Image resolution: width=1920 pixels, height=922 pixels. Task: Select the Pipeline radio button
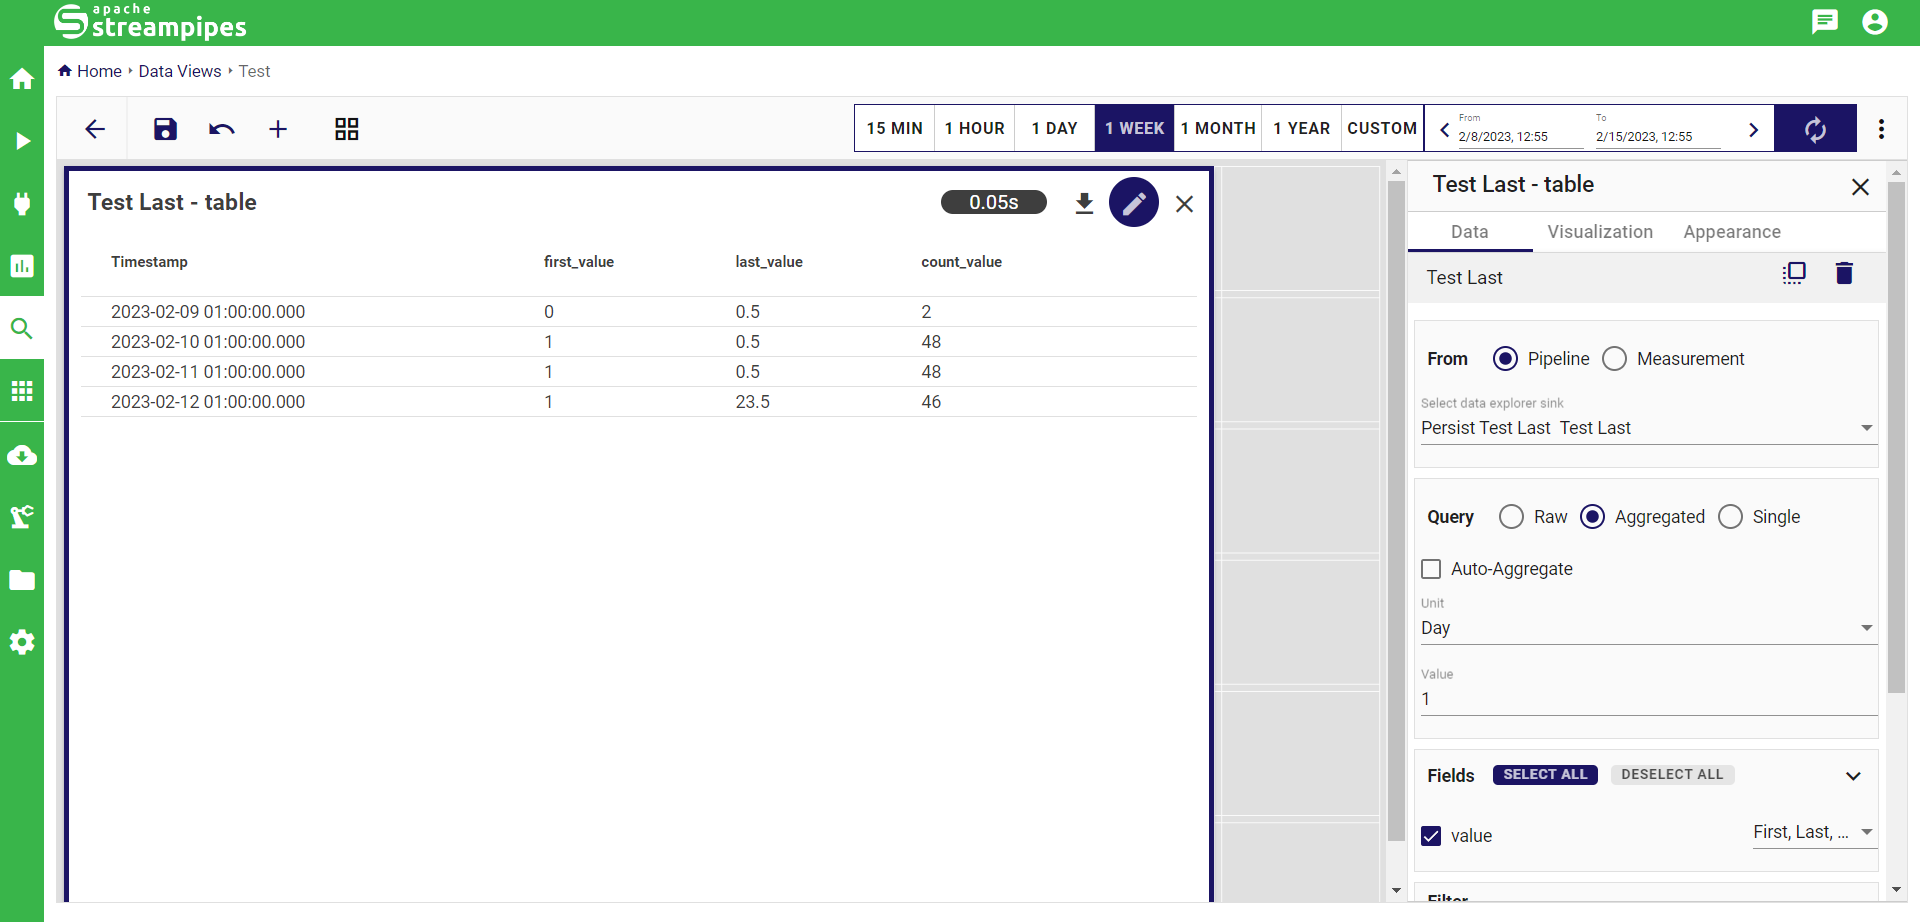[x=1505, y=359]
